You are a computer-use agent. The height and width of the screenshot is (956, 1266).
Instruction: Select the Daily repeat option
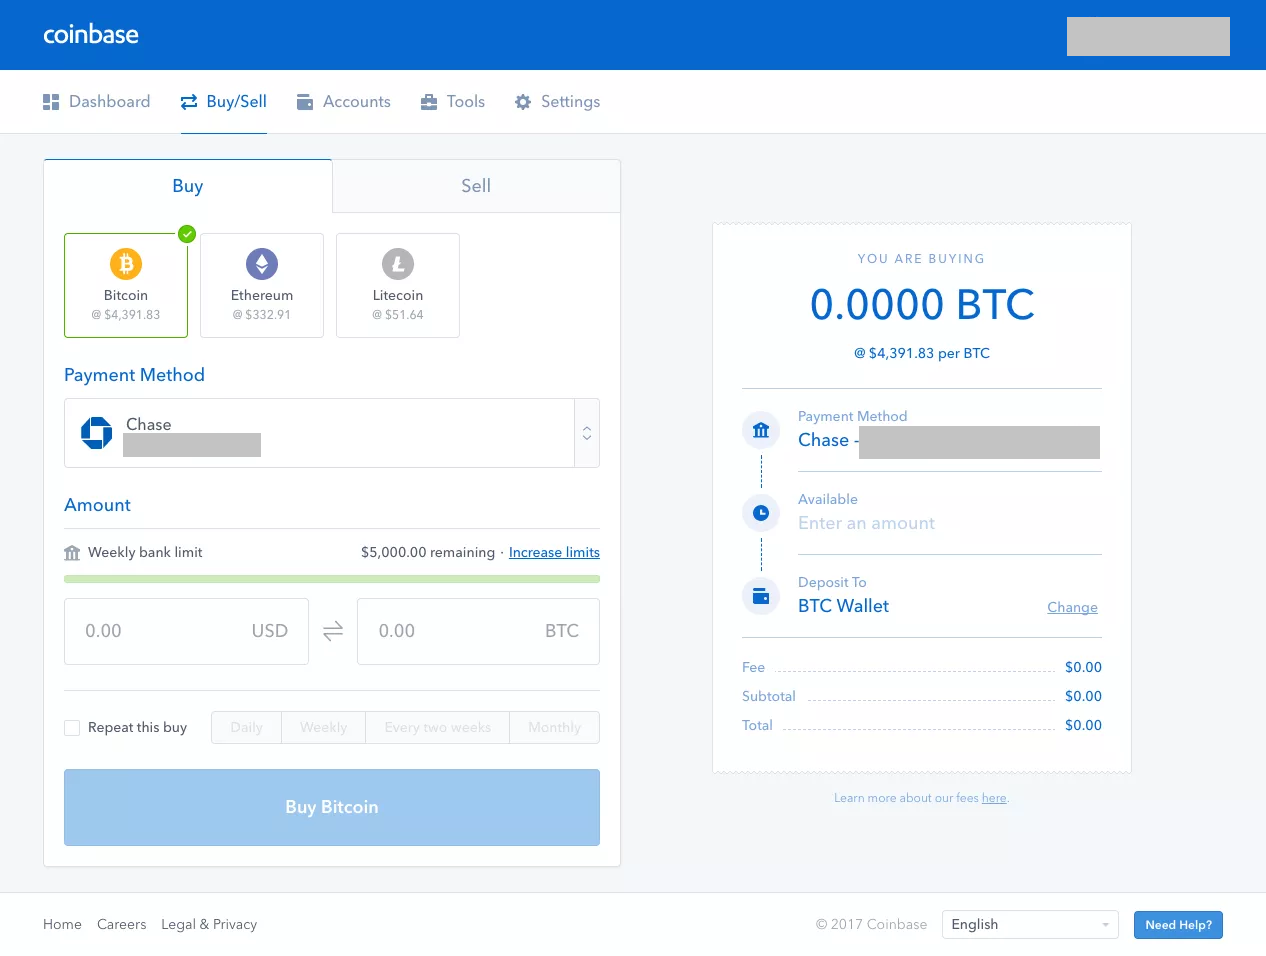tap(246, 727)
